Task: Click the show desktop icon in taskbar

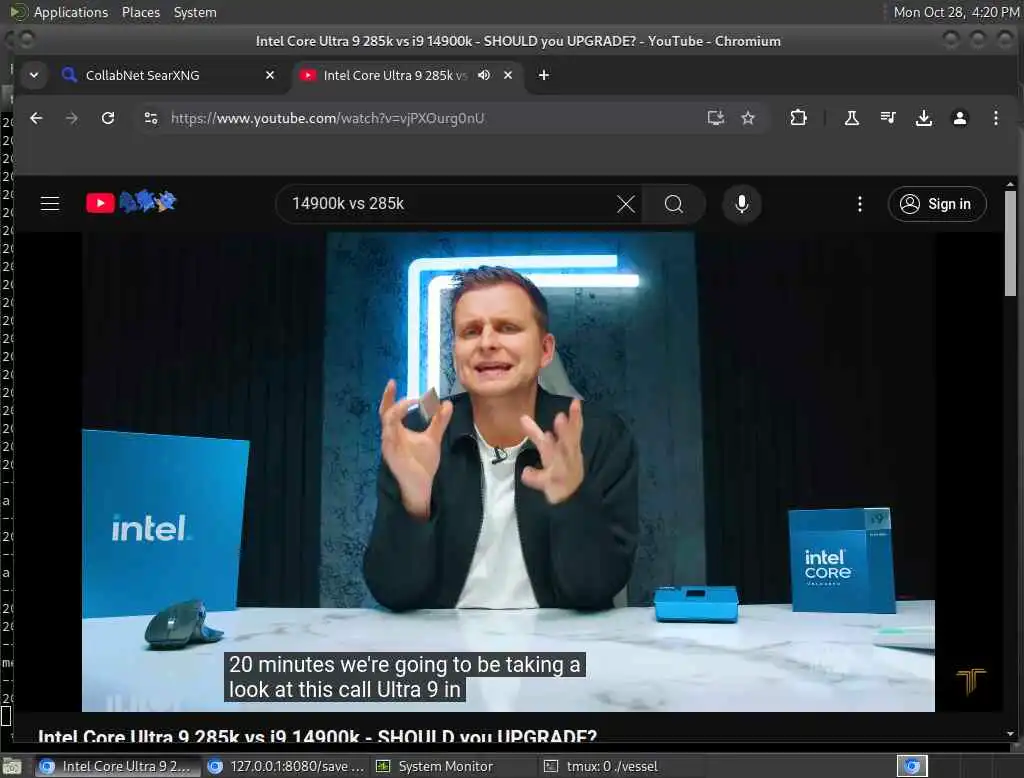Action: click(x=12, y=766)
